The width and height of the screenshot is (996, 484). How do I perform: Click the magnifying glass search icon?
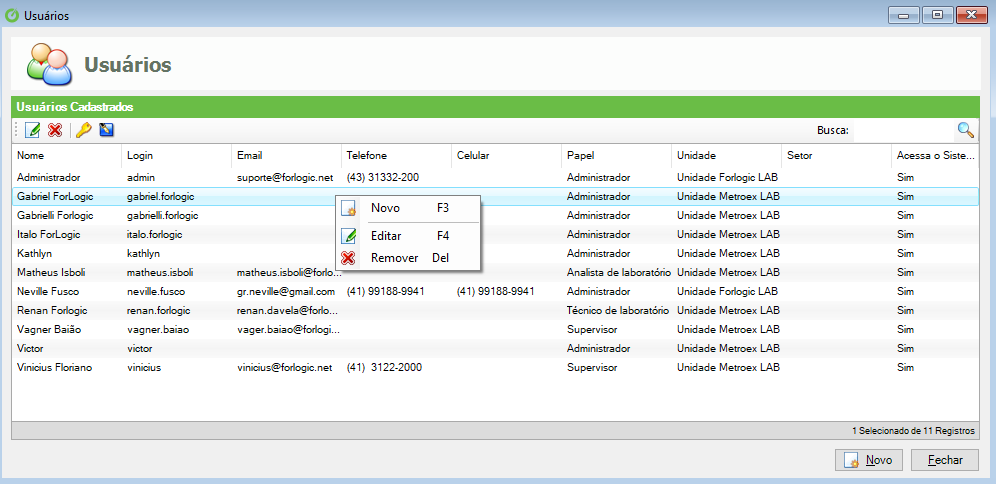coord(966,130)
